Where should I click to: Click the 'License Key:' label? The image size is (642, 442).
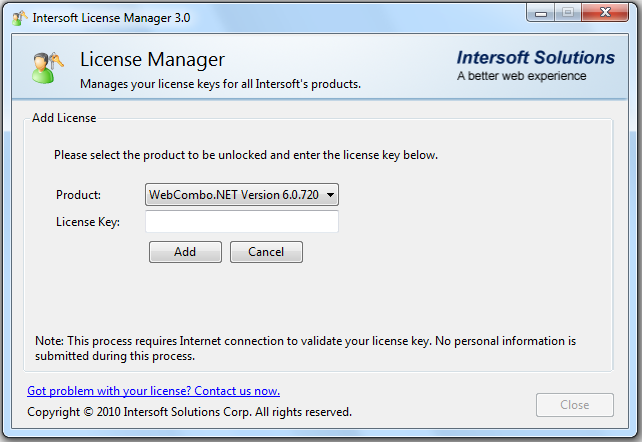pyautogui.click(x=88, y=221)
